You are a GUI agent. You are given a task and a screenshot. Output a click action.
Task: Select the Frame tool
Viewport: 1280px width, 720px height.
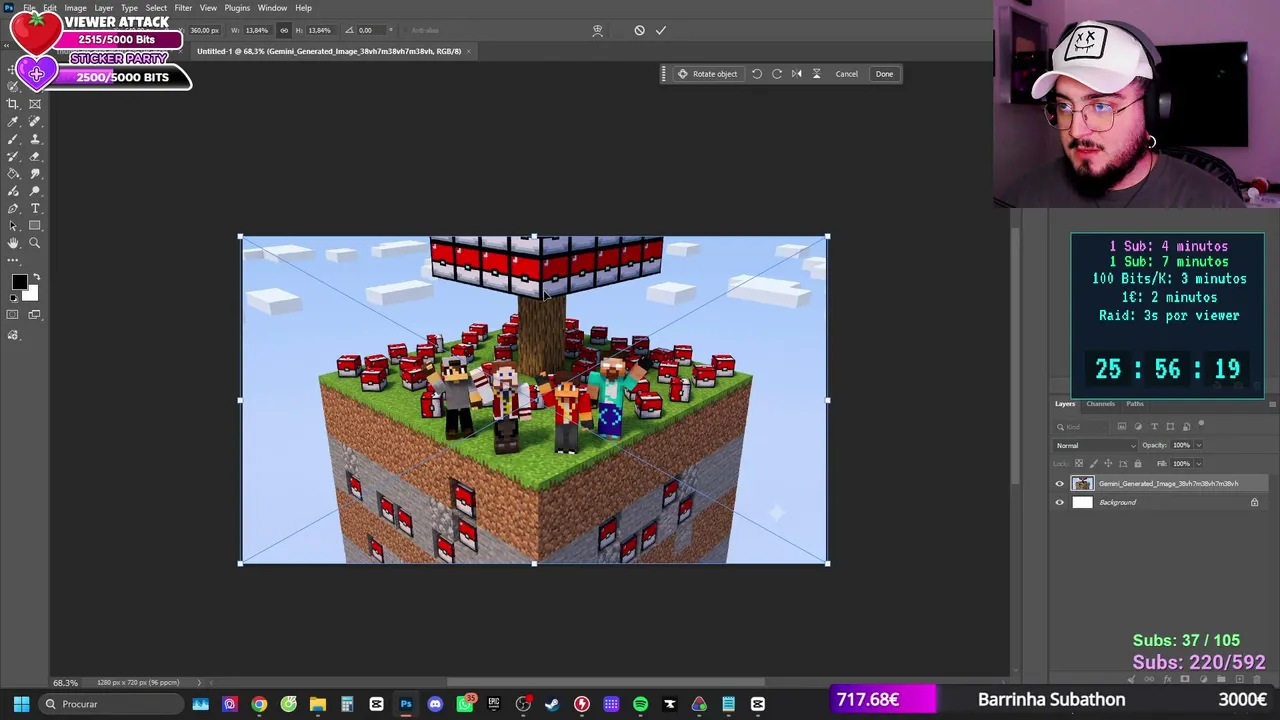coord(35,104)
